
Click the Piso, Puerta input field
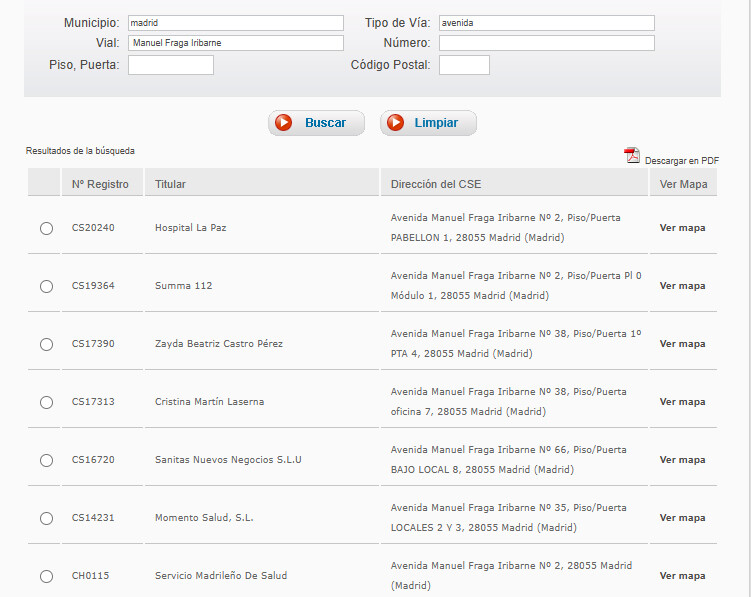tap(171, 65)
